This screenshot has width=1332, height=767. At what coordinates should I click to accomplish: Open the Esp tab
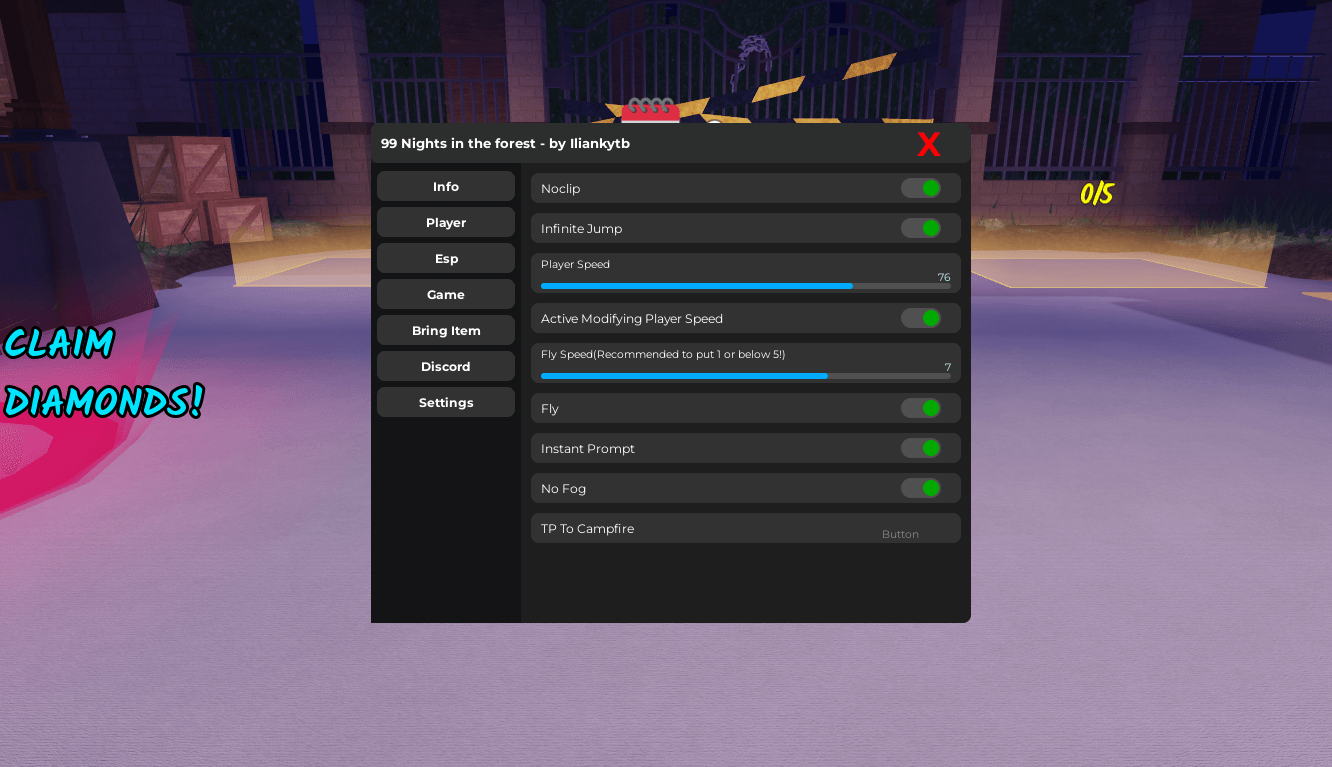[446, 259]
